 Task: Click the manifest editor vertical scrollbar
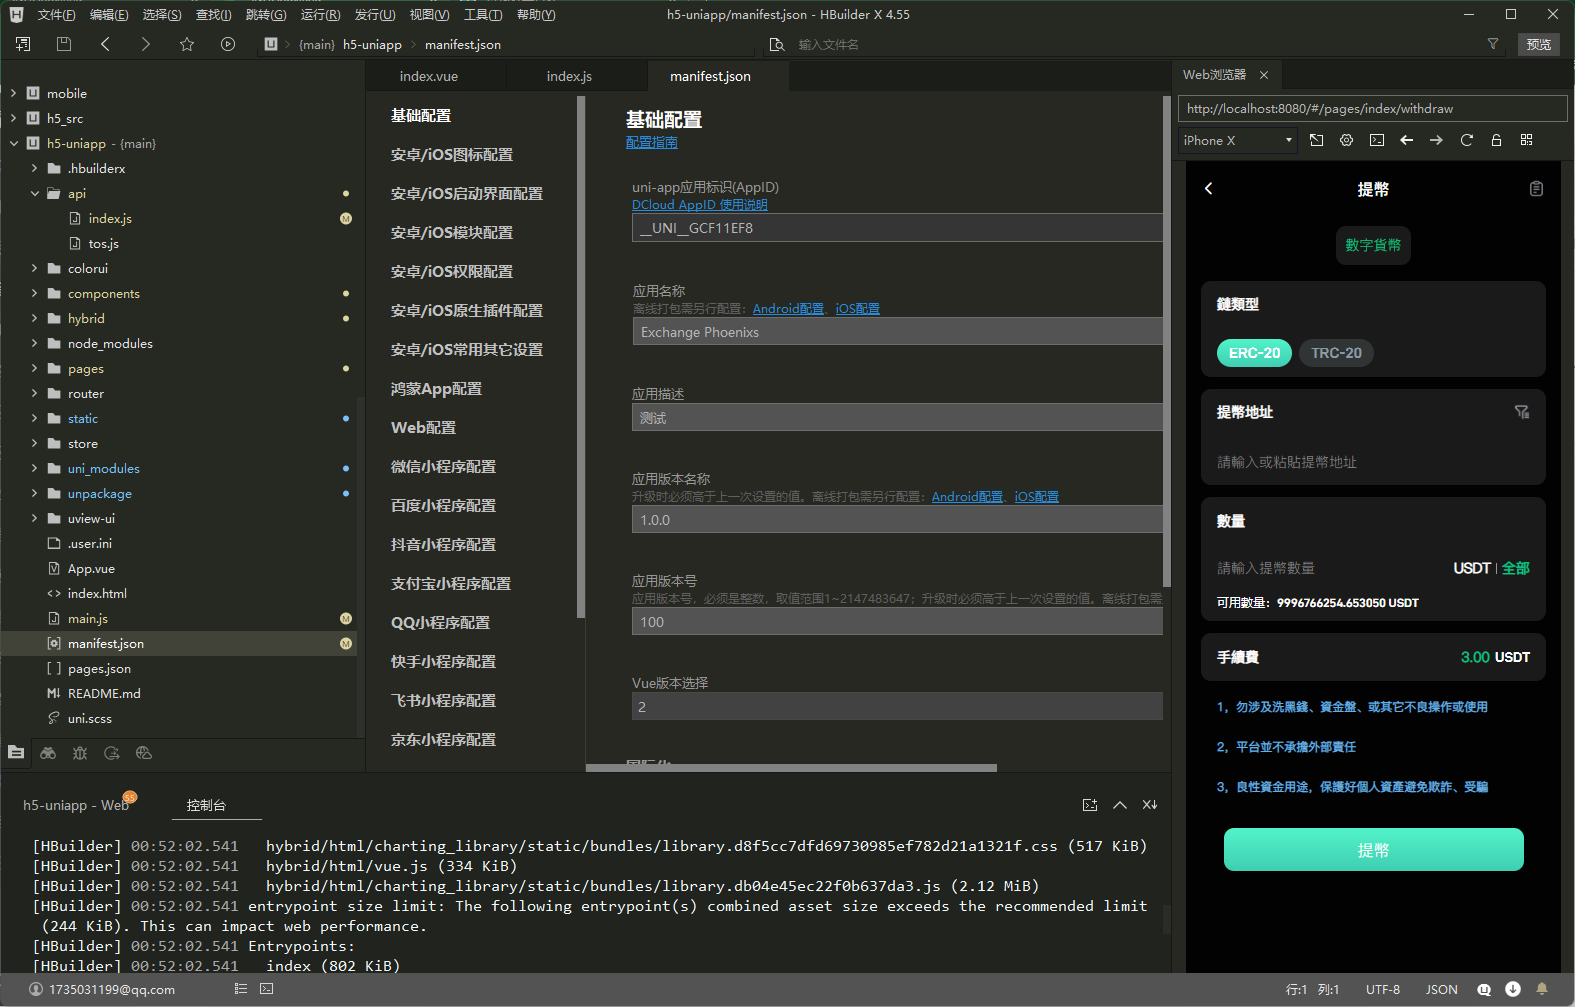1166,341
